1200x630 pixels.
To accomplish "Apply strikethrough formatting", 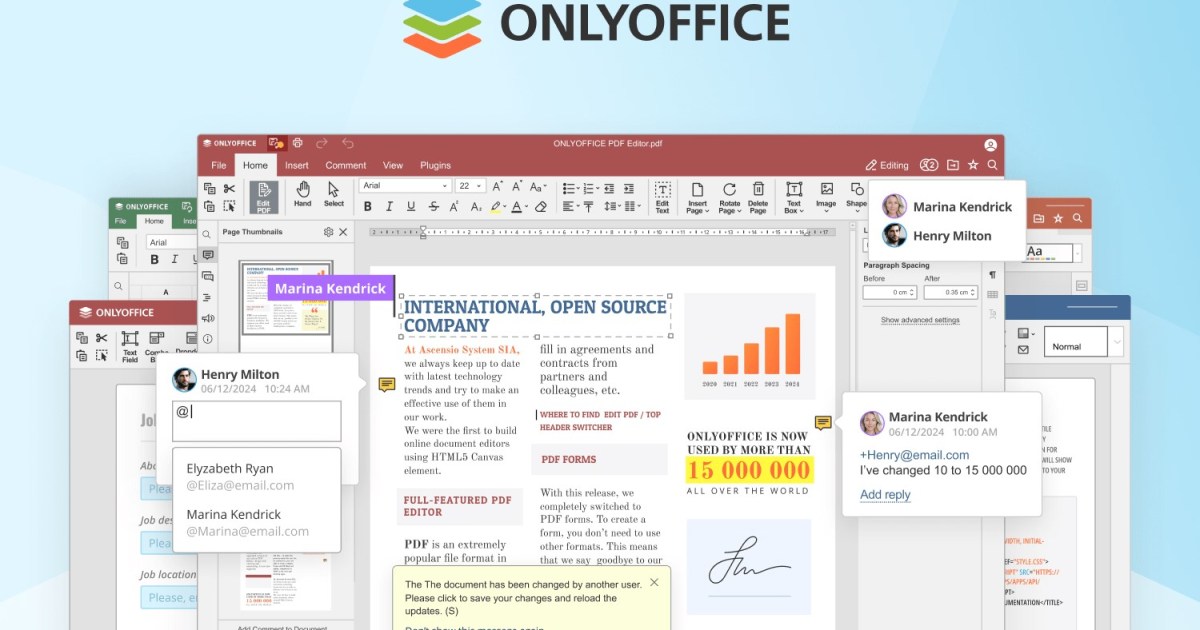I will (433, 207).
